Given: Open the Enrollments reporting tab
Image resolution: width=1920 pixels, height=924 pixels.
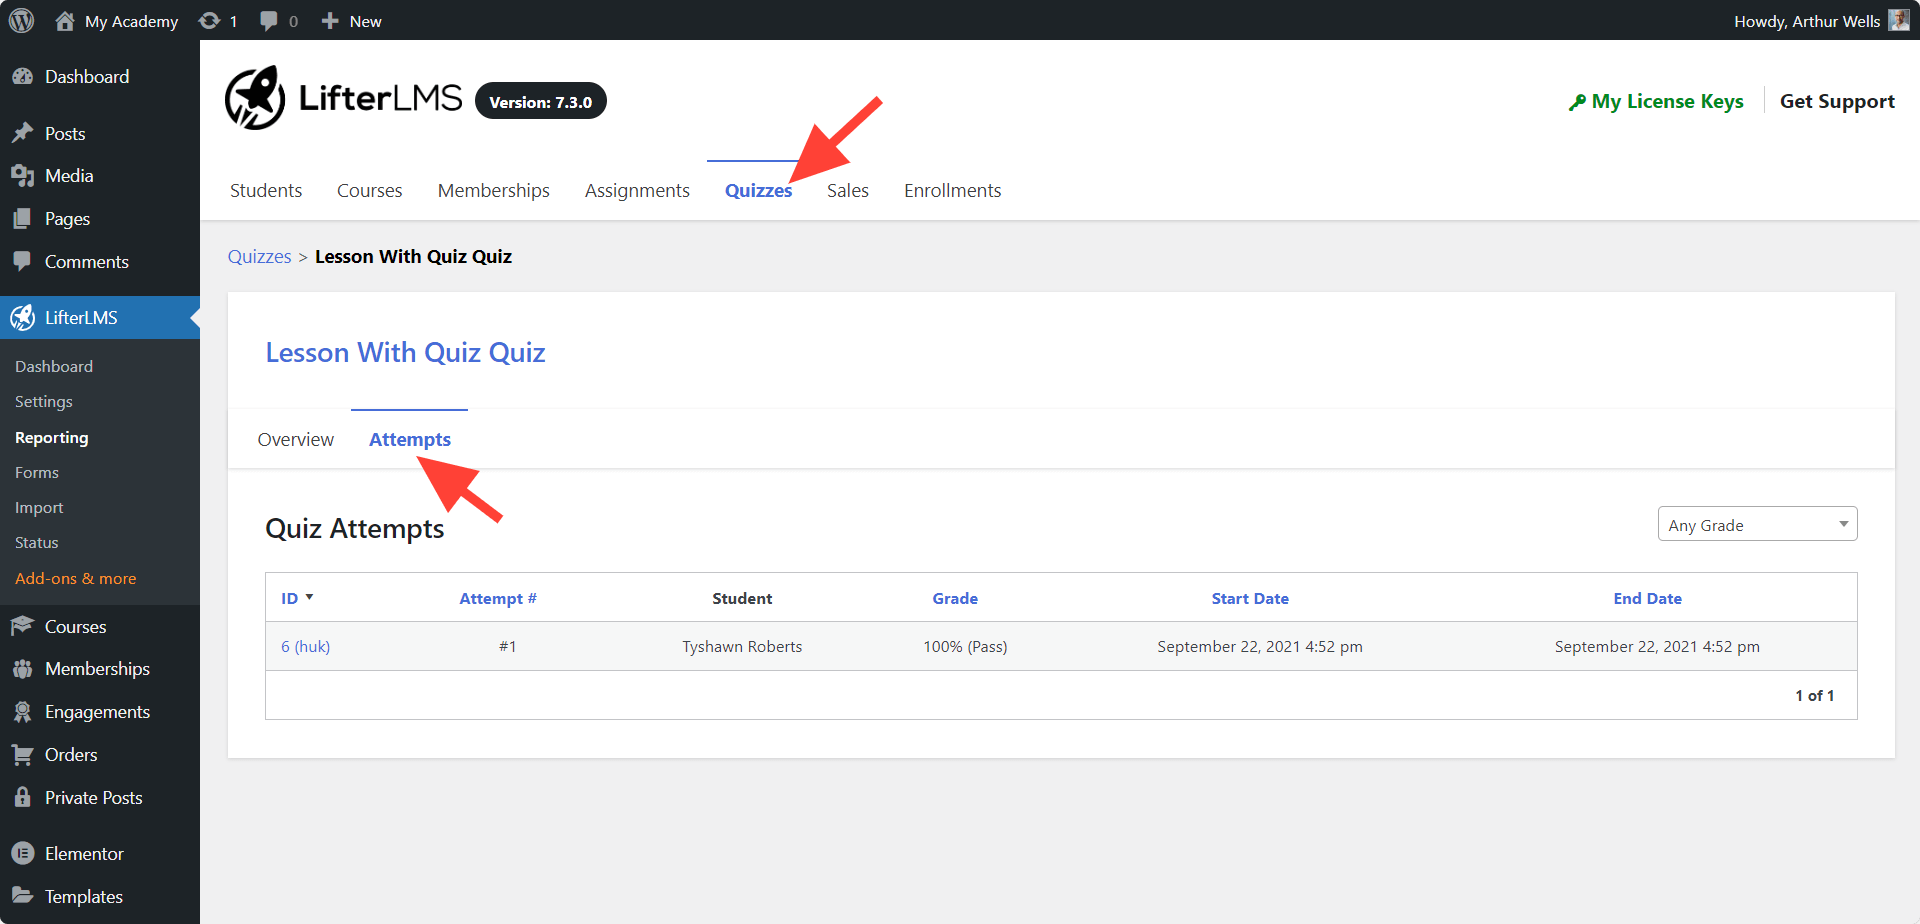Looking at the screenshot, I should pos(952,190).
